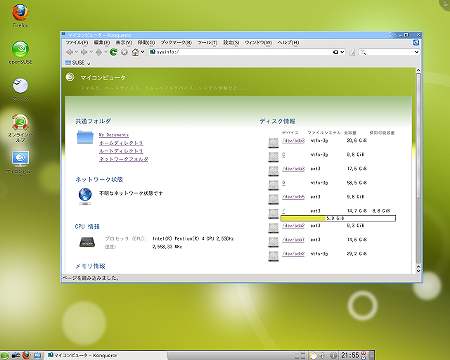Expand the Home button dropdown arrow
Image resolution: width=450 pixels, height=360 pixels.
click(142, 52)
